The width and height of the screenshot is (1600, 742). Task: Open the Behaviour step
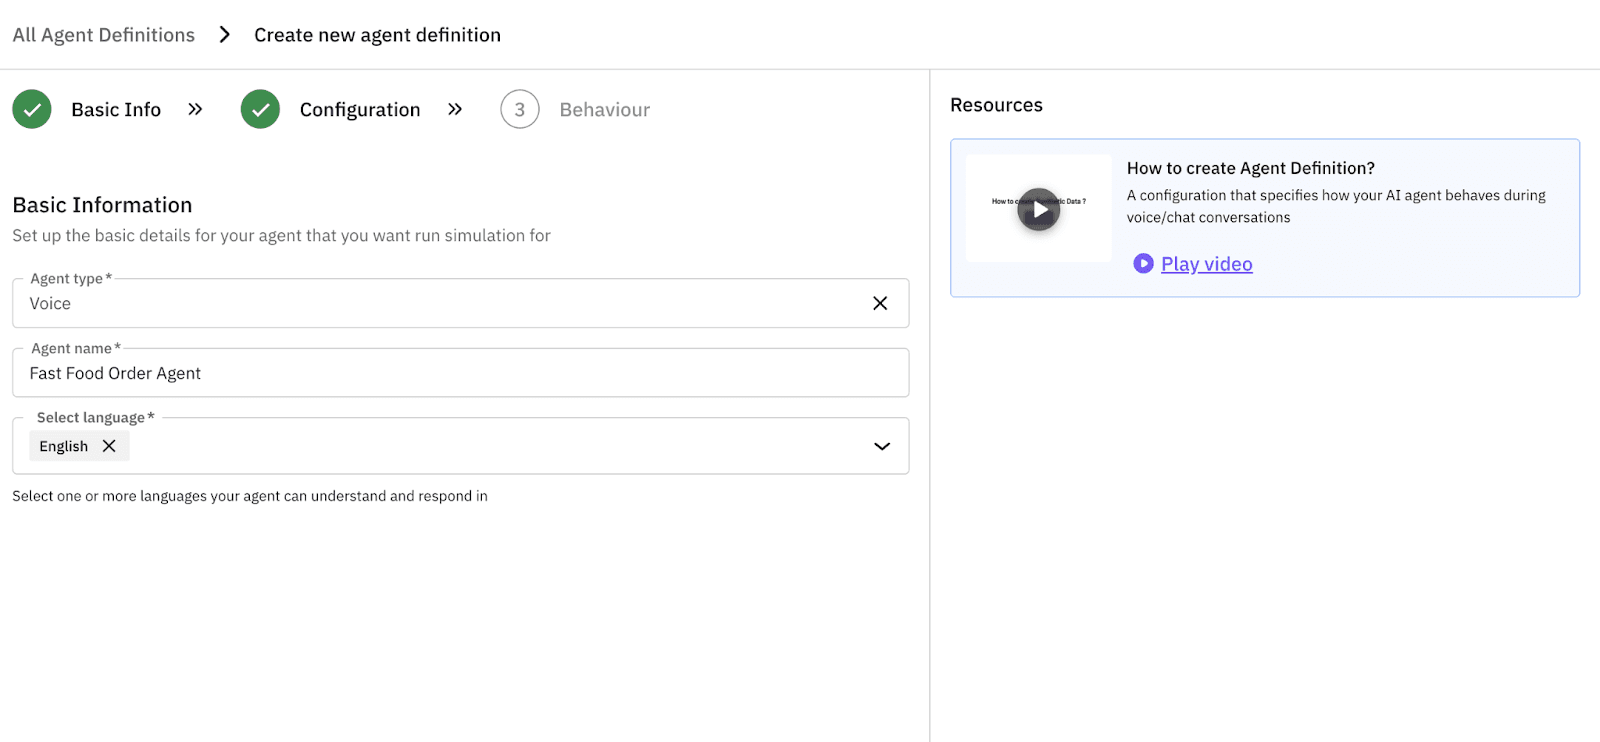point(605,110)
